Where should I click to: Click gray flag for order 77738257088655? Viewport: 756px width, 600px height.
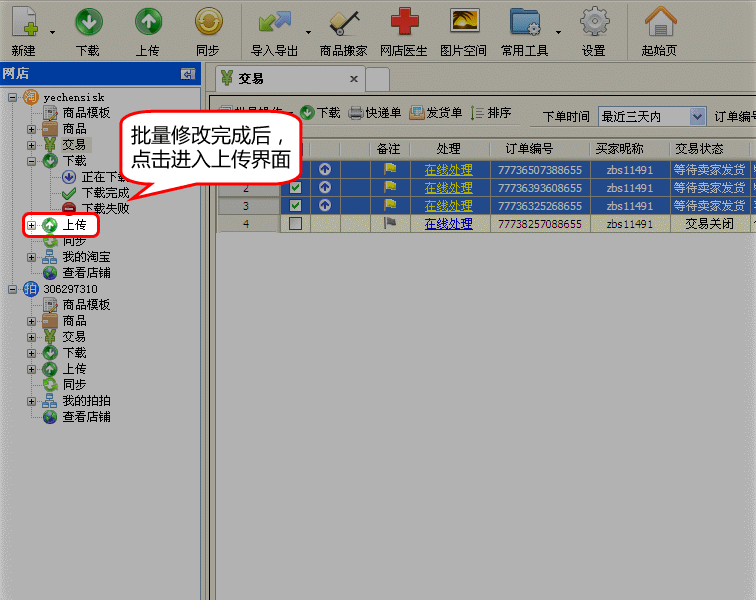click(390, 223)
